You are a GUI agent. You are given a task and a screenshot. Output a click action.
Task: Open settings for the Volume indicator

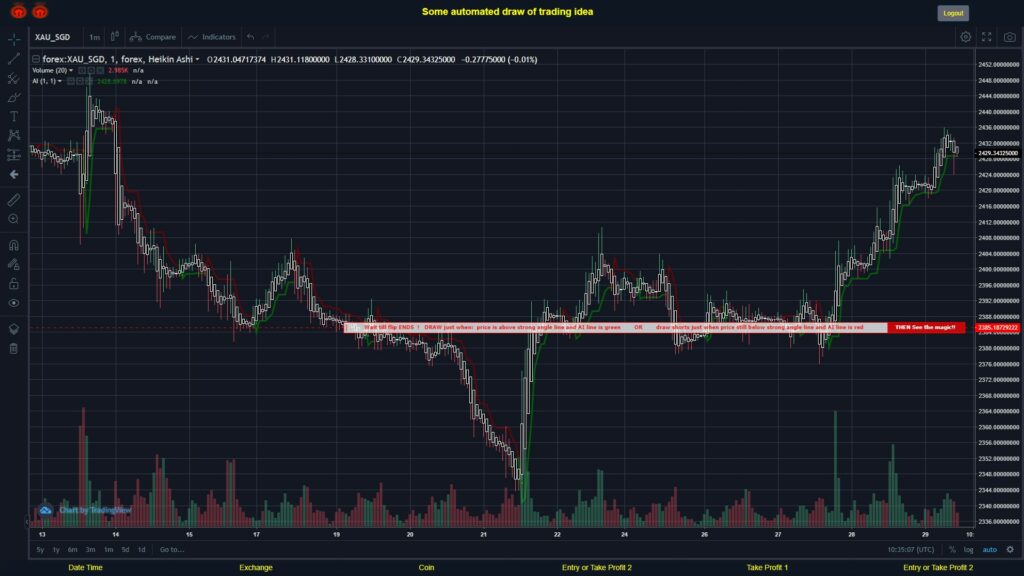tap(91, 71)
